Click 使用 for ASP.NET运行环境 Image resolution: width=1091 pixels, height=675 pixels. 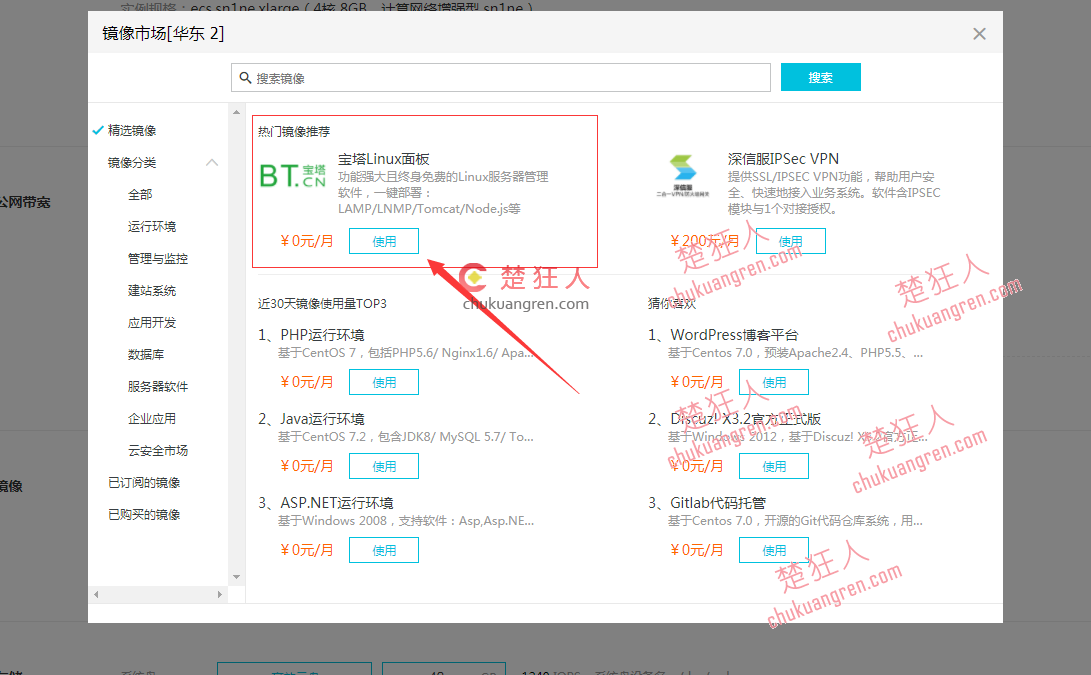384,550
